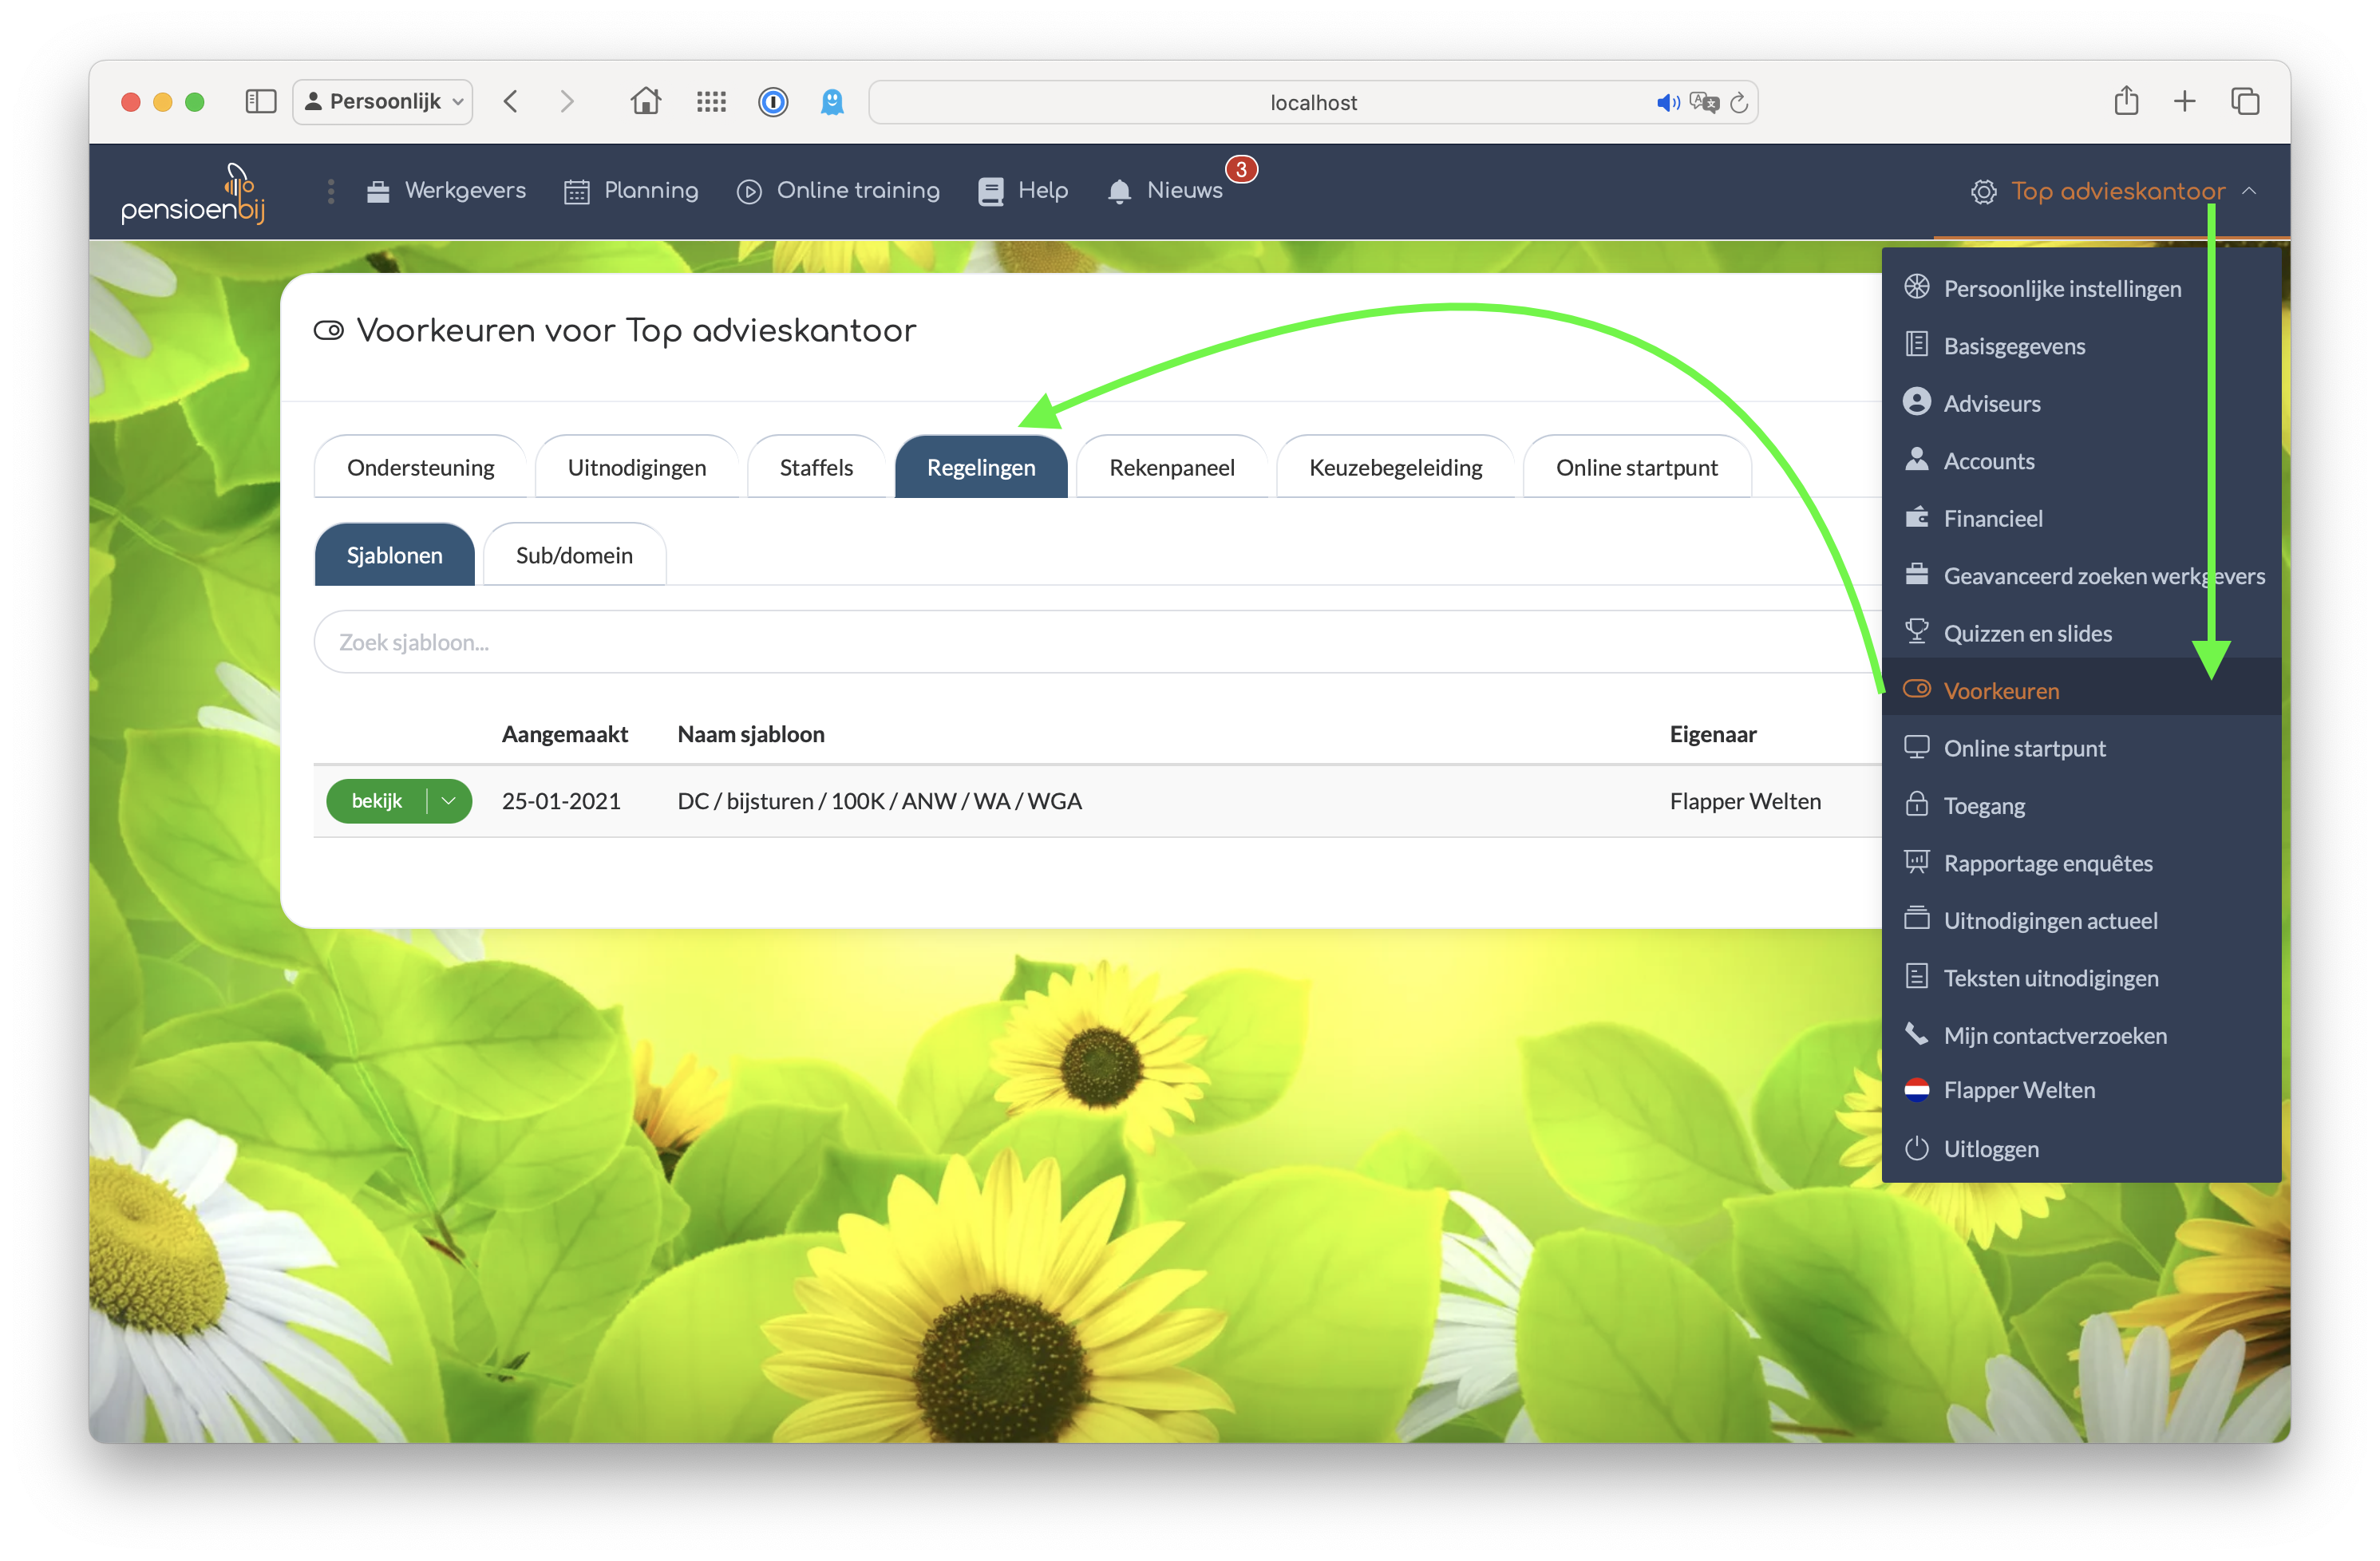Select Voorkeuren in the dropdown menu

point(2081,690)
